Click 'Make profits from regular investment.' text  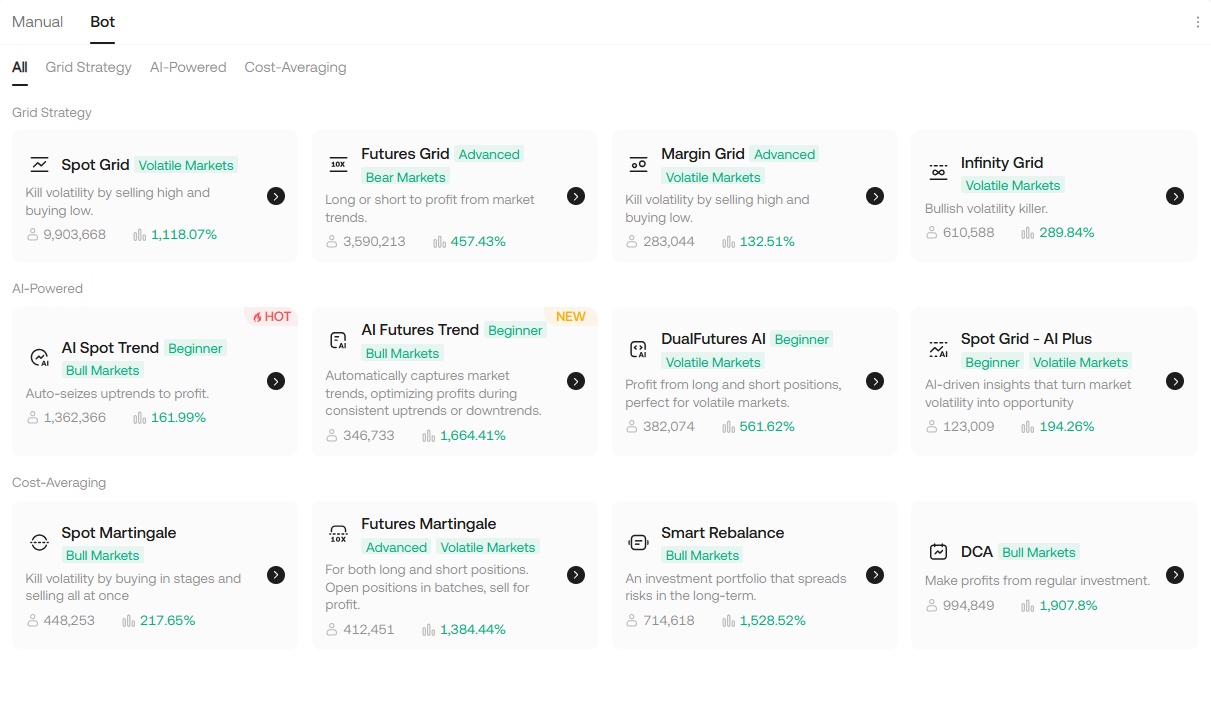coord(1038,580)
